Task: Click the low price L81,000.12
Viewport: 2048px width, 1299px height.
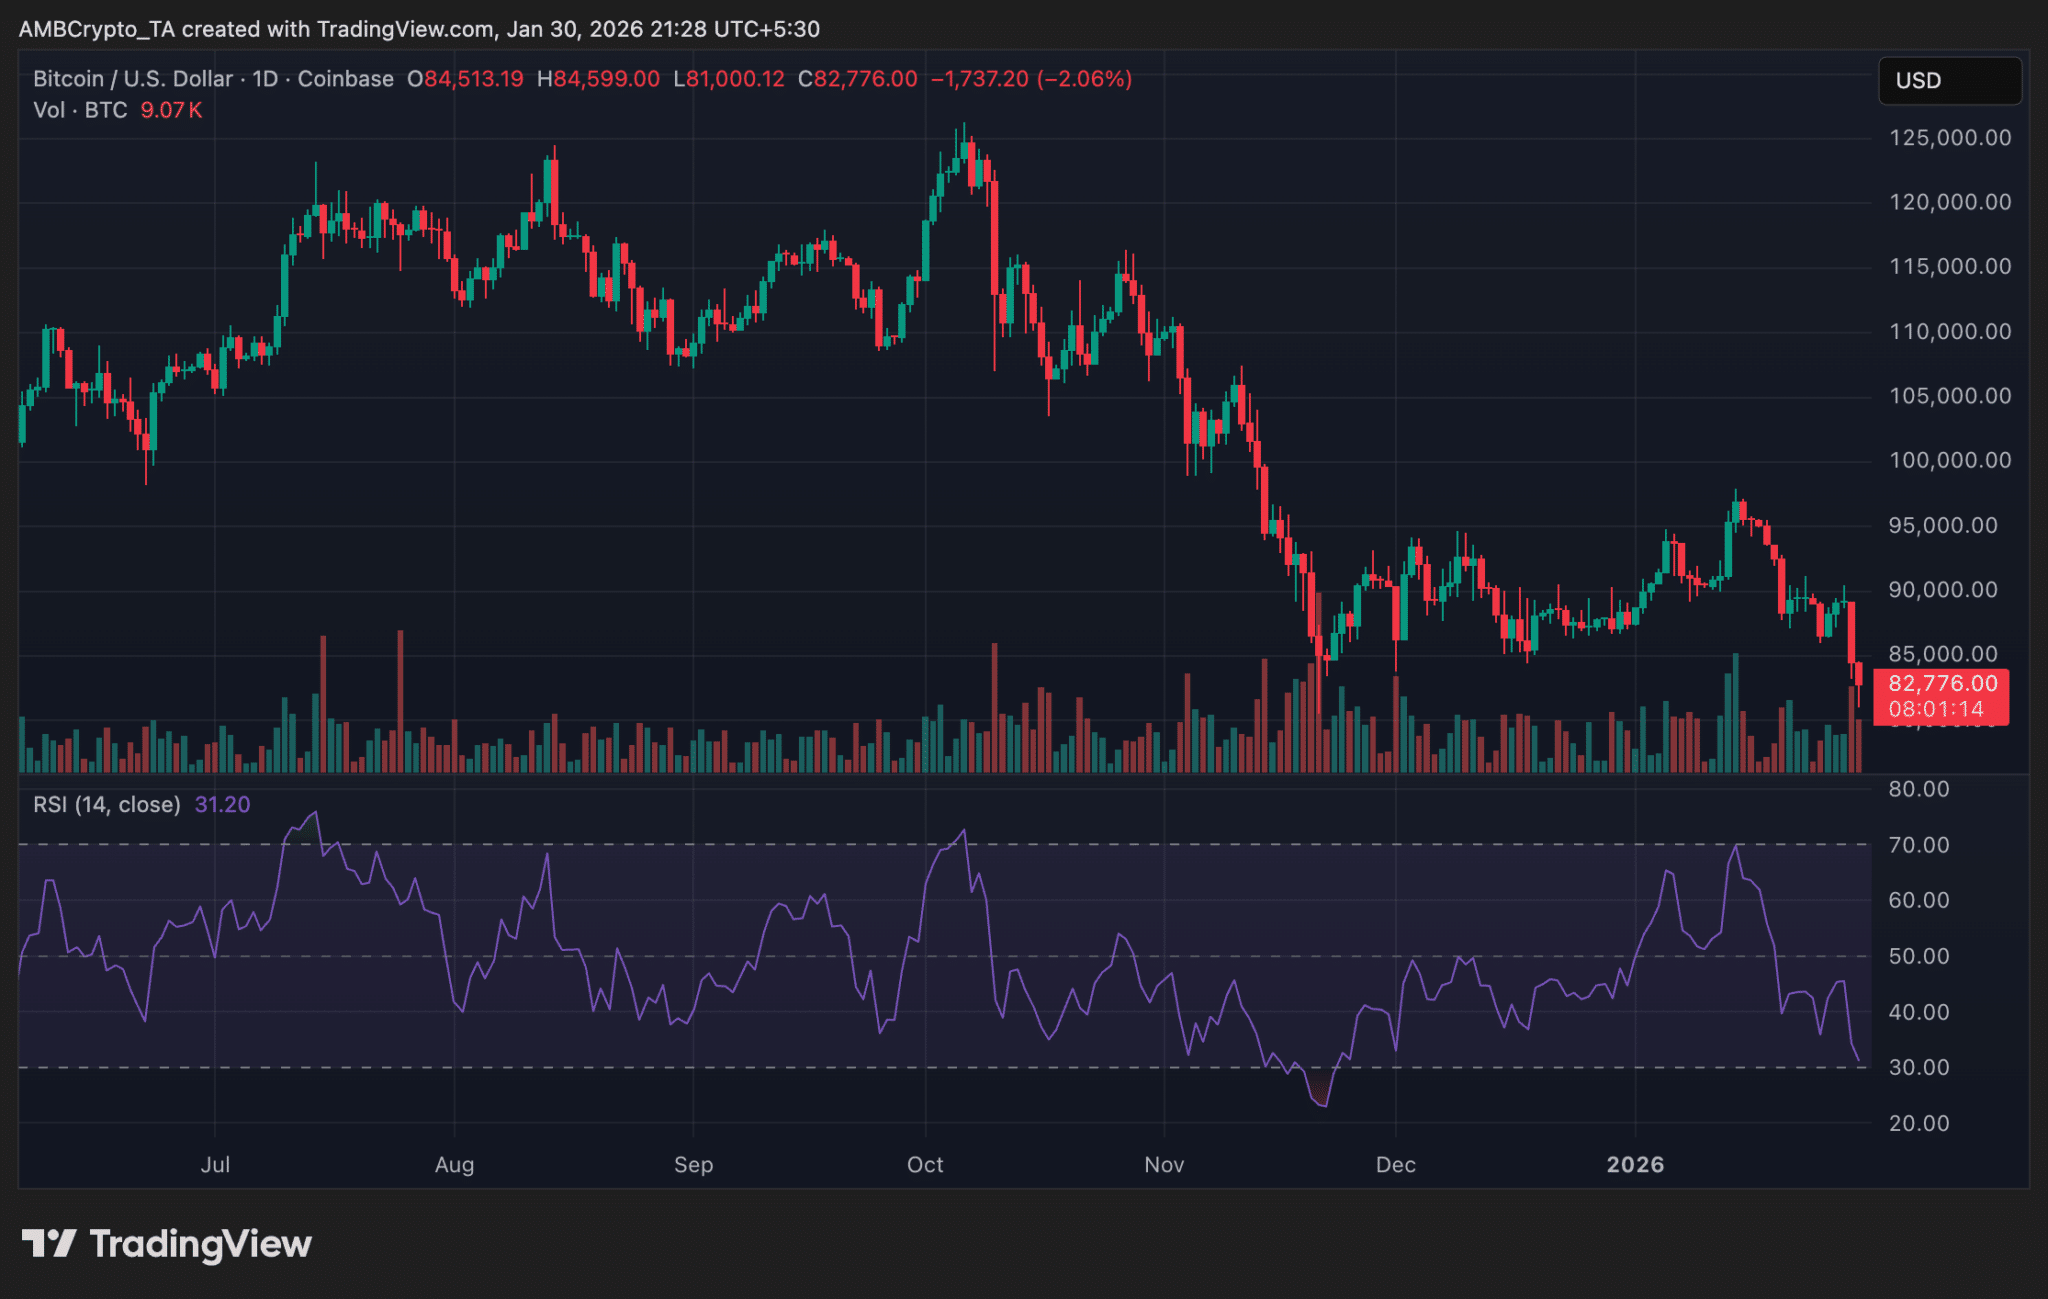Action: click(x=730, y=79)
